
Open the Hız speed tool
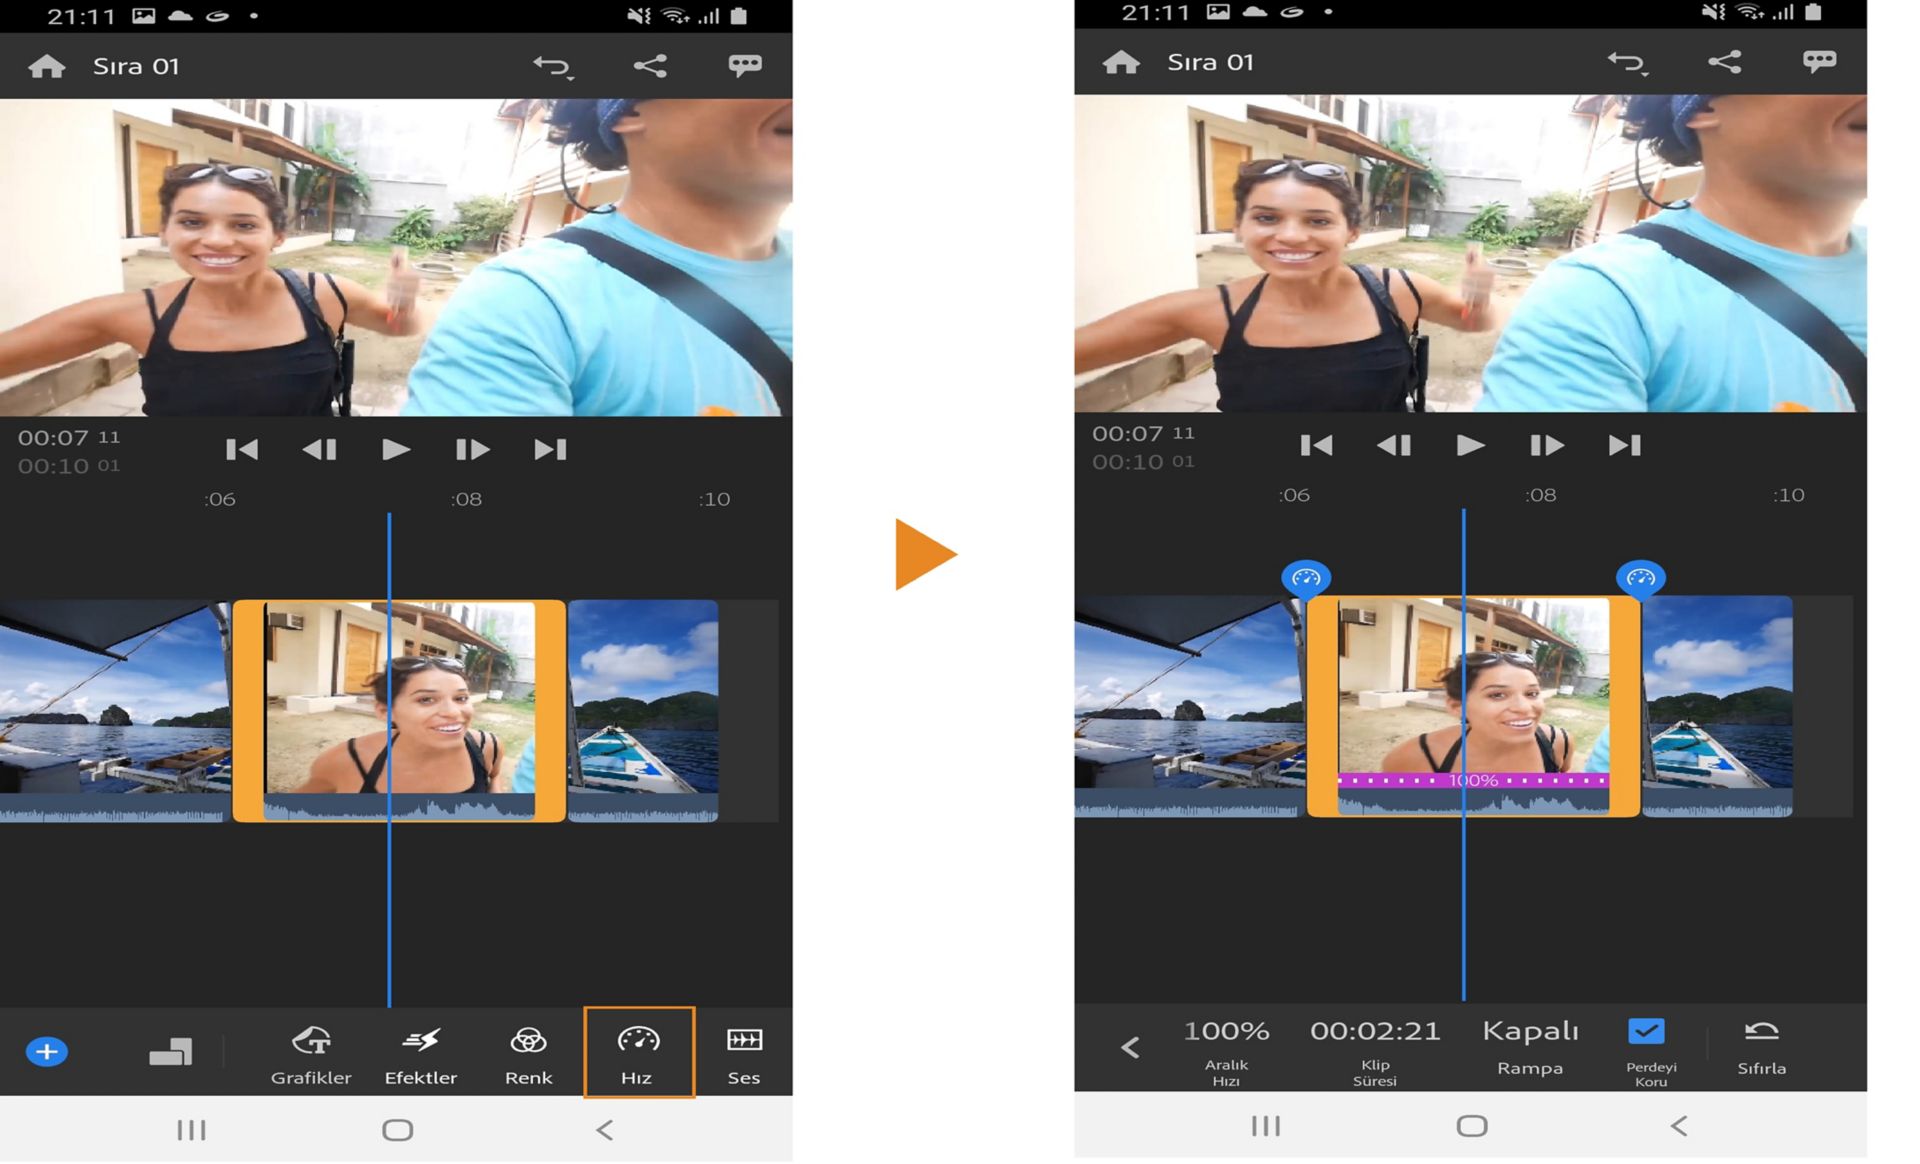(637, 1052)
